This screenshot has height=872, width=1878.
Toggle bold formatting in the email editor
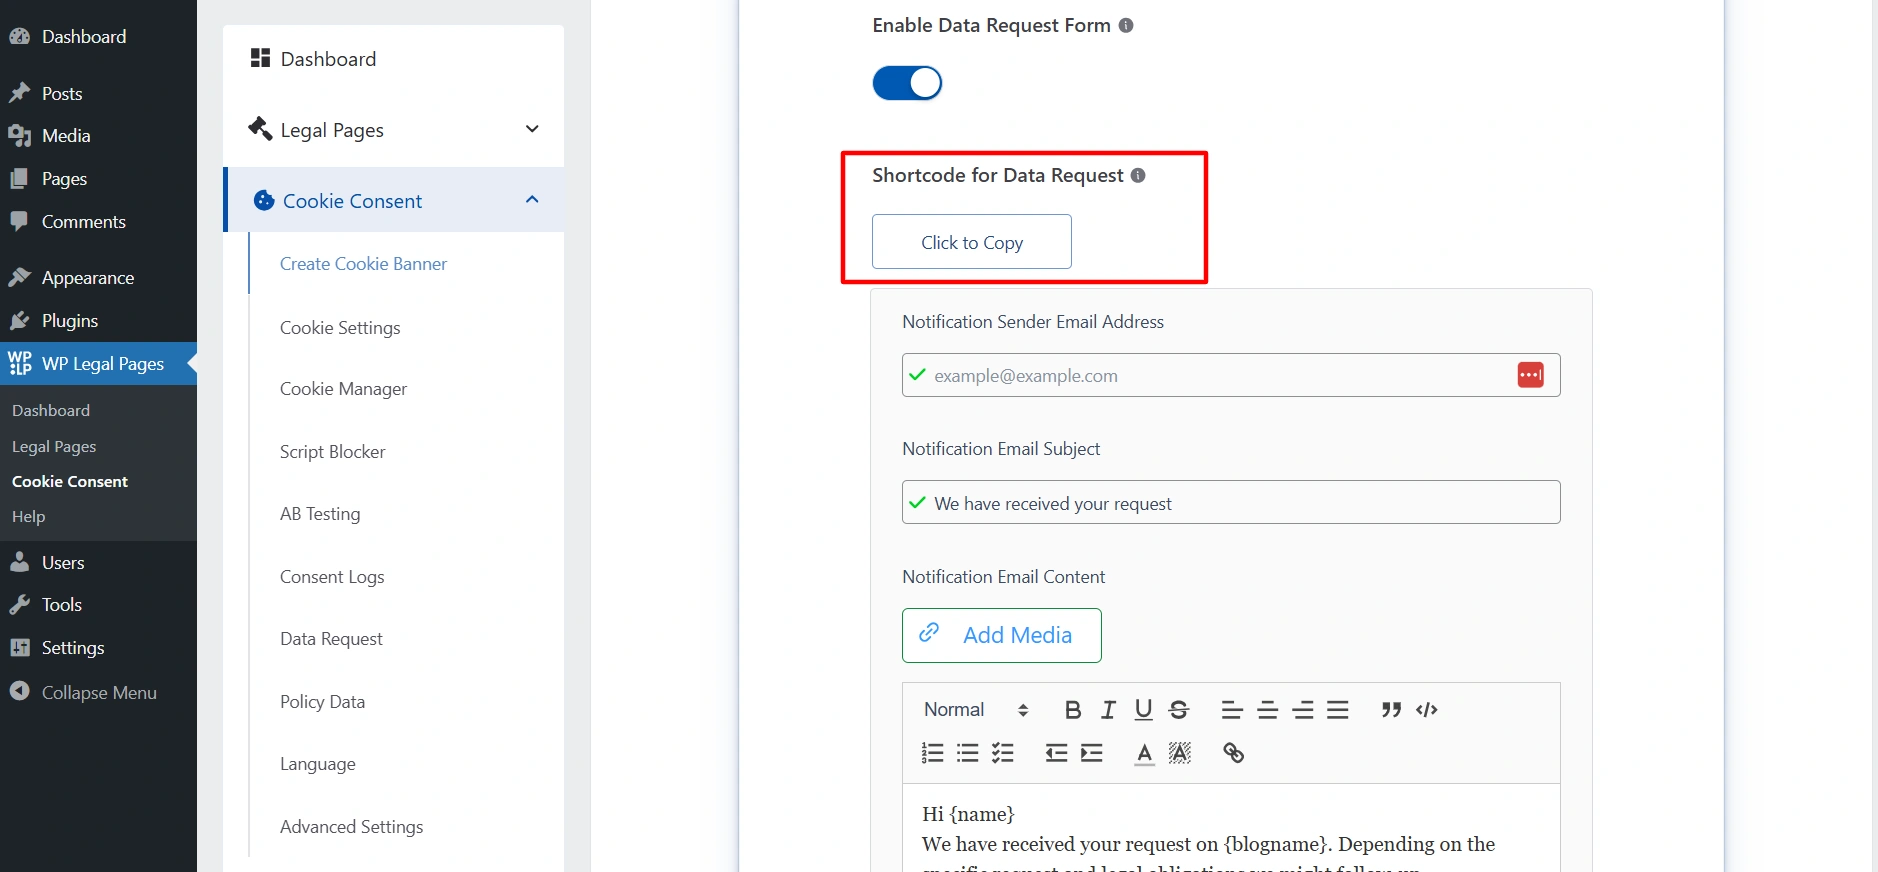[x=1073, y=710]
